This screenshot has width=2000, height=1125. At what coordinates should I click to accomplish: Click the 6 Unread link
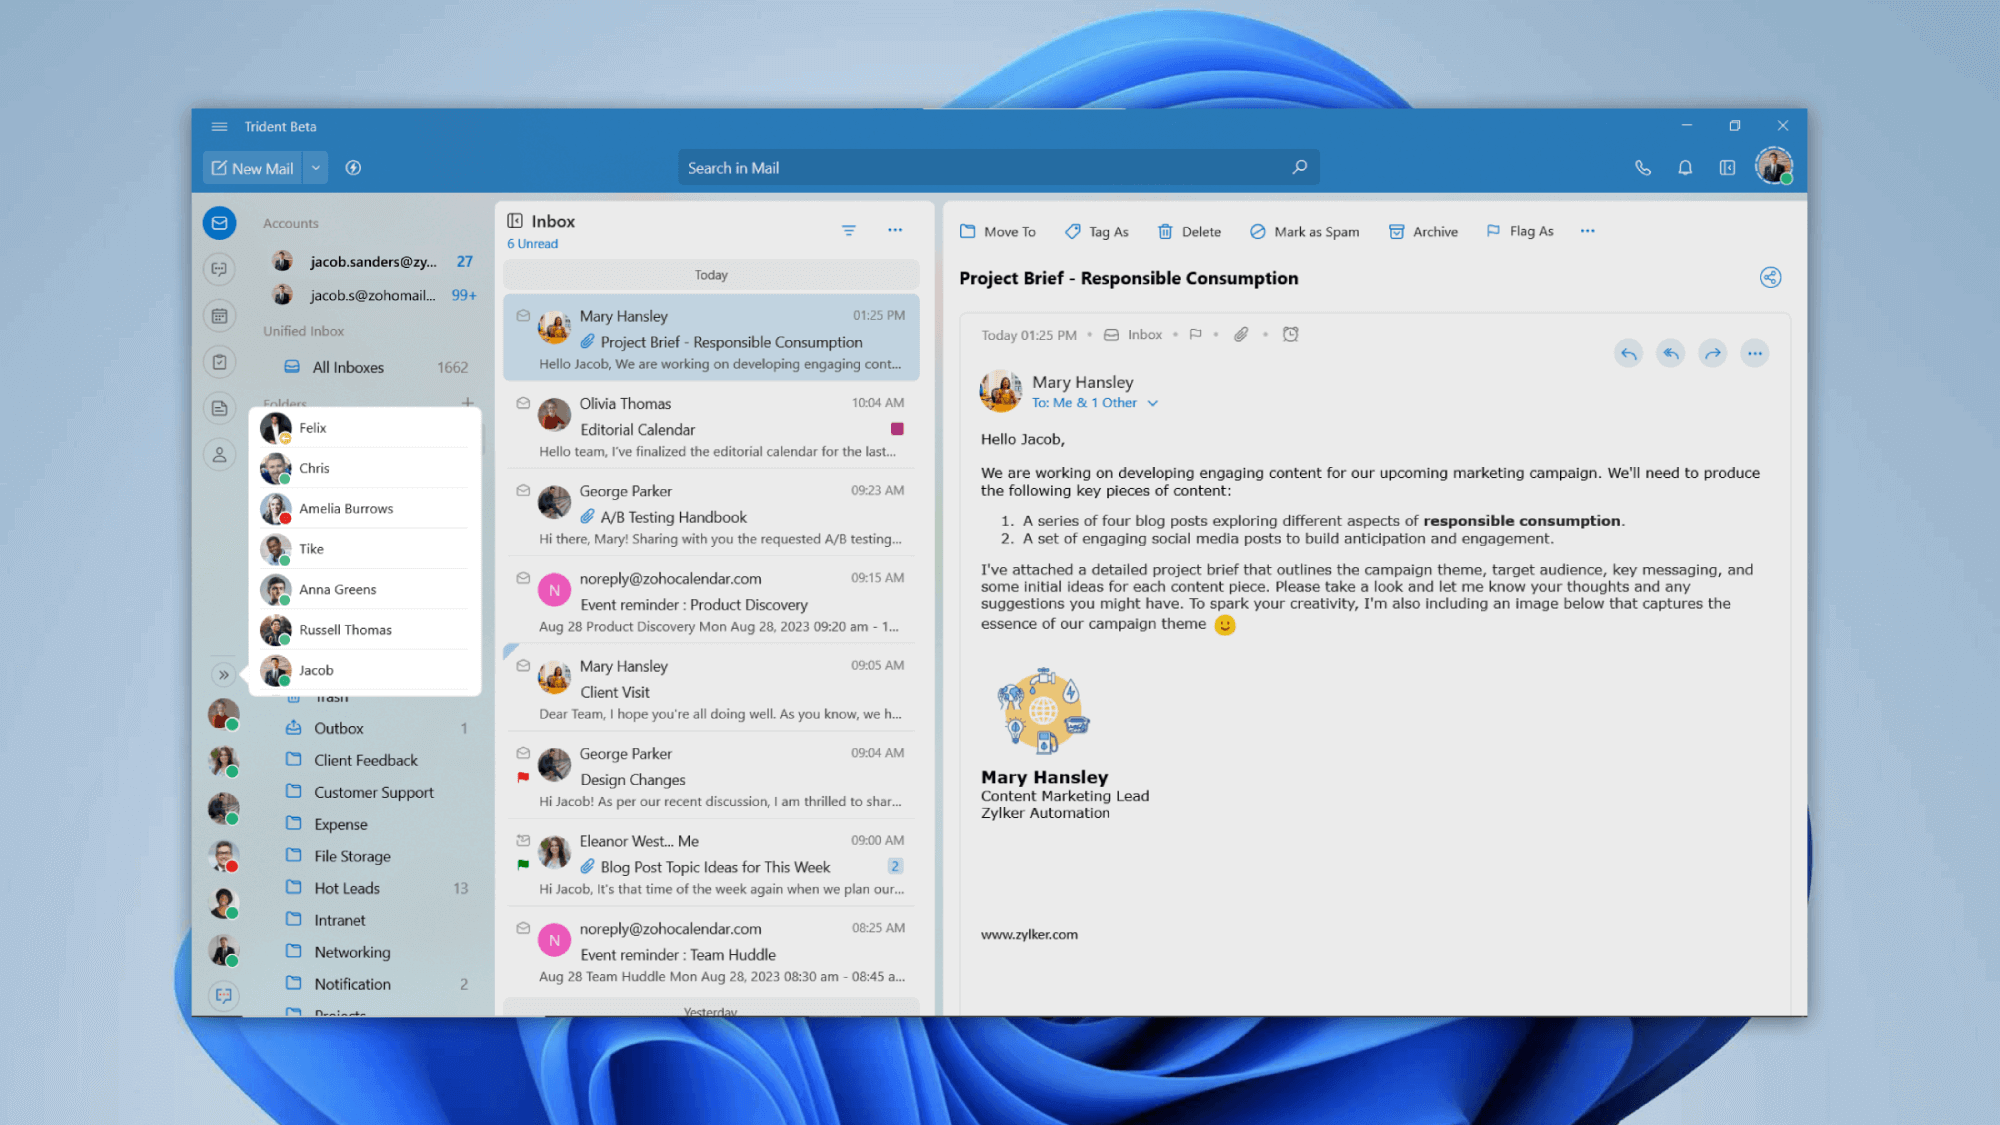[x=532, y=244]
